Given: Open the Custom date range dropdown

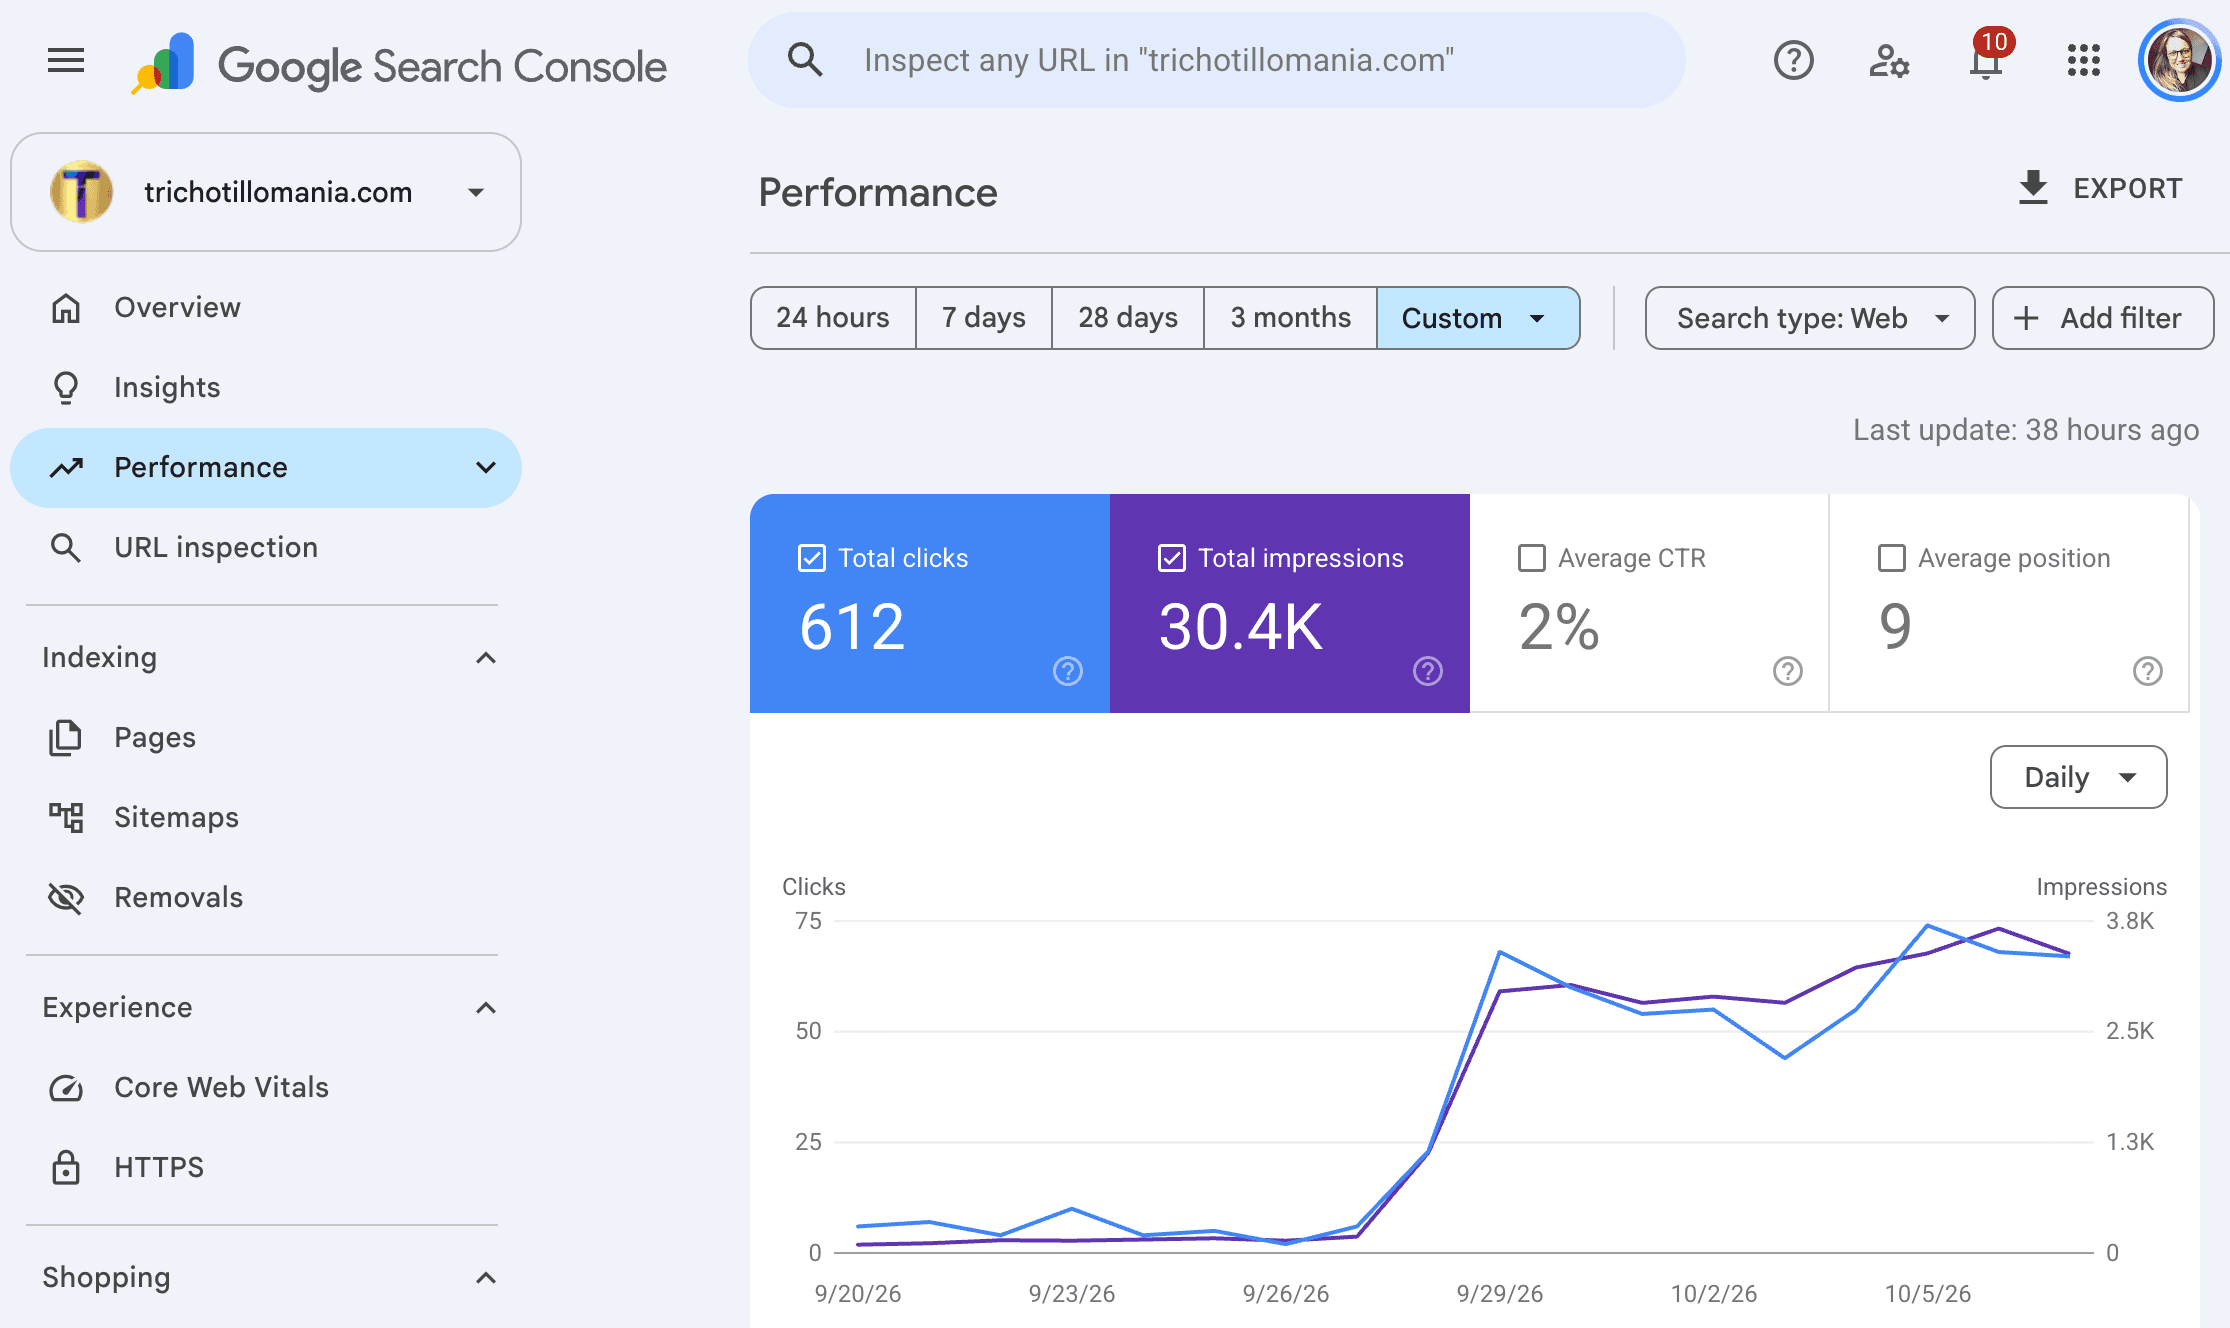Looking at the screenshot, I should coord(1478,318).
